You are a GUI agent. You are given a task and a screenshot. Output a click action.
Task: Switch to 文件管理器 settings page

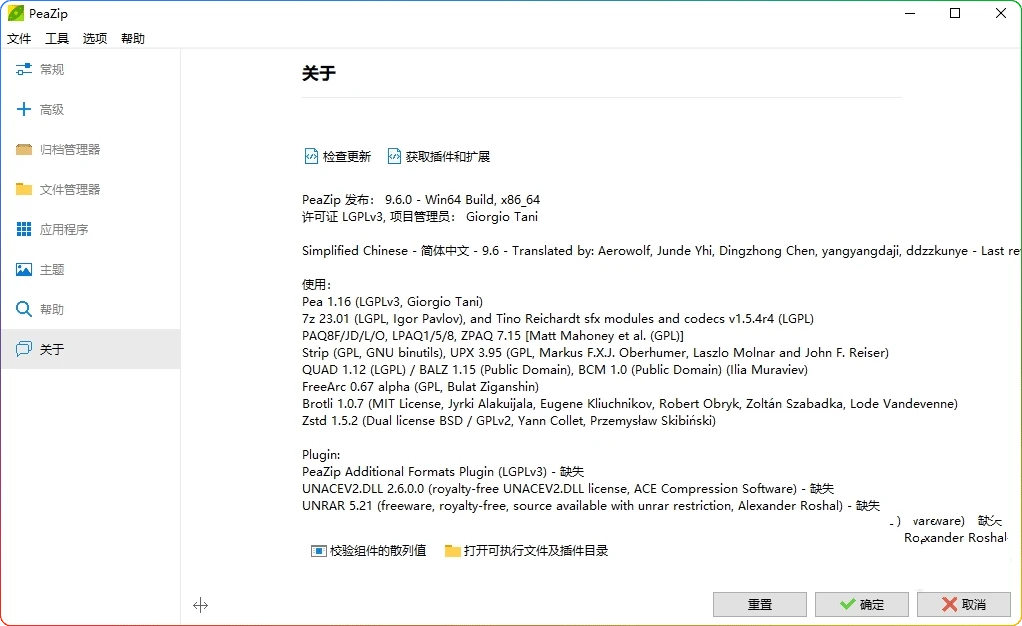(91, 189)
